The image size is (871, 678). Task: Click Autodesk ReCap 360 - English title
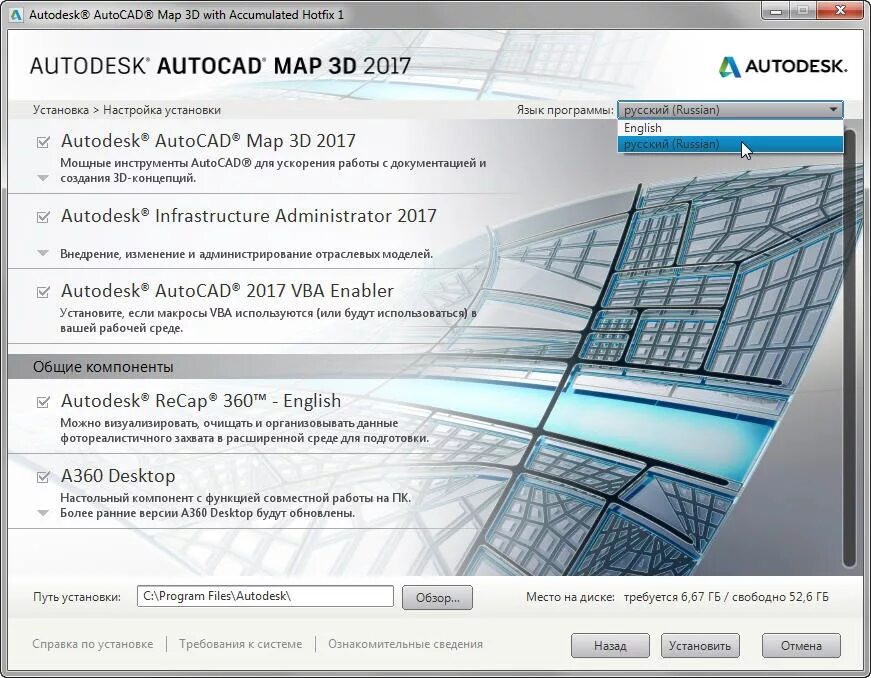point(201,401)
